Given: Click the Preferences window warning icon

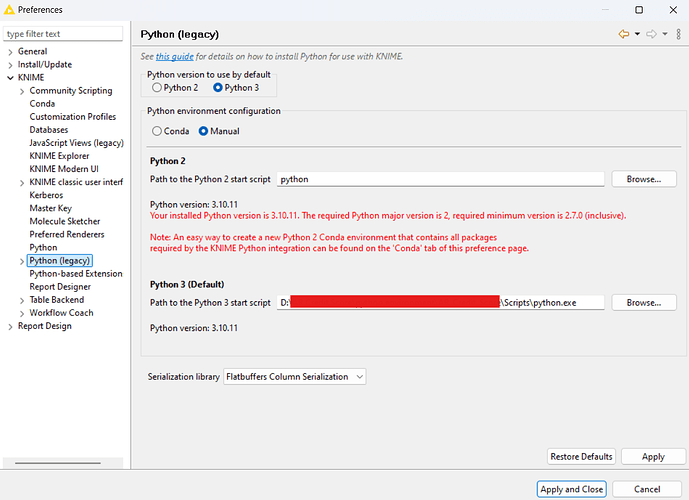Looking at the screenshot, I should [9, 9].
